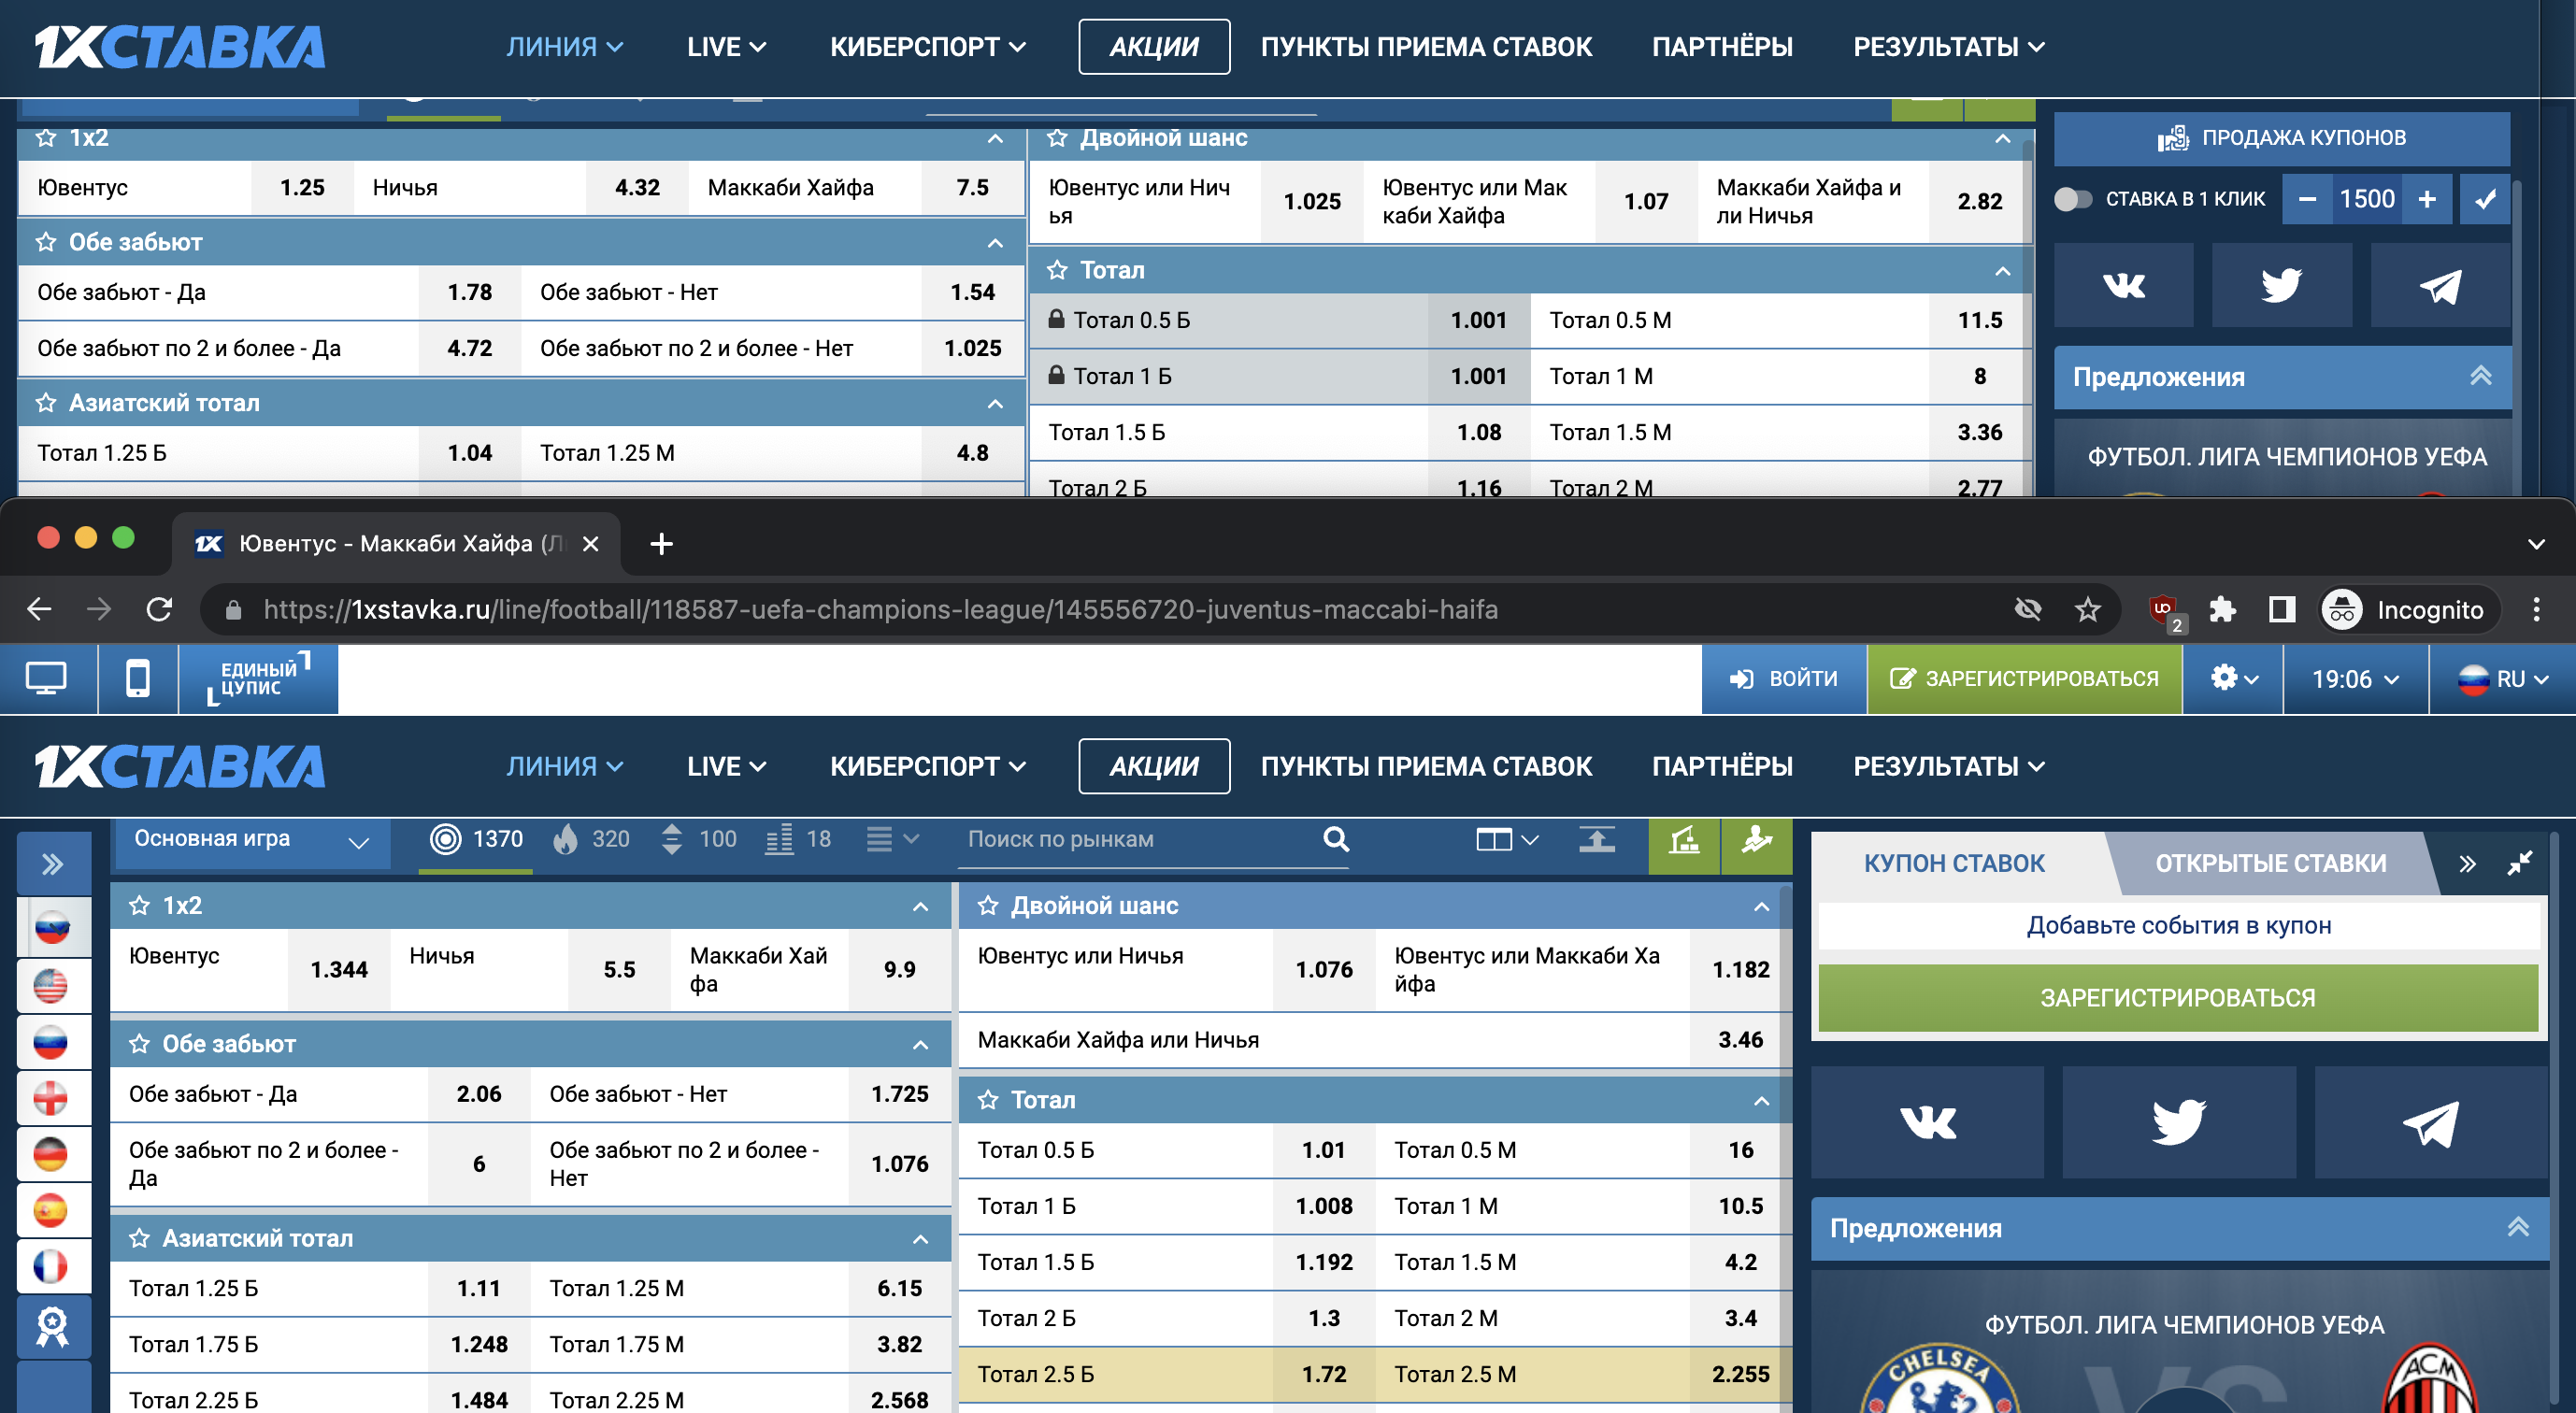Click the market search magnifier icon
Viewport: 2576px width, 1413px height.
pos(1336,839)
